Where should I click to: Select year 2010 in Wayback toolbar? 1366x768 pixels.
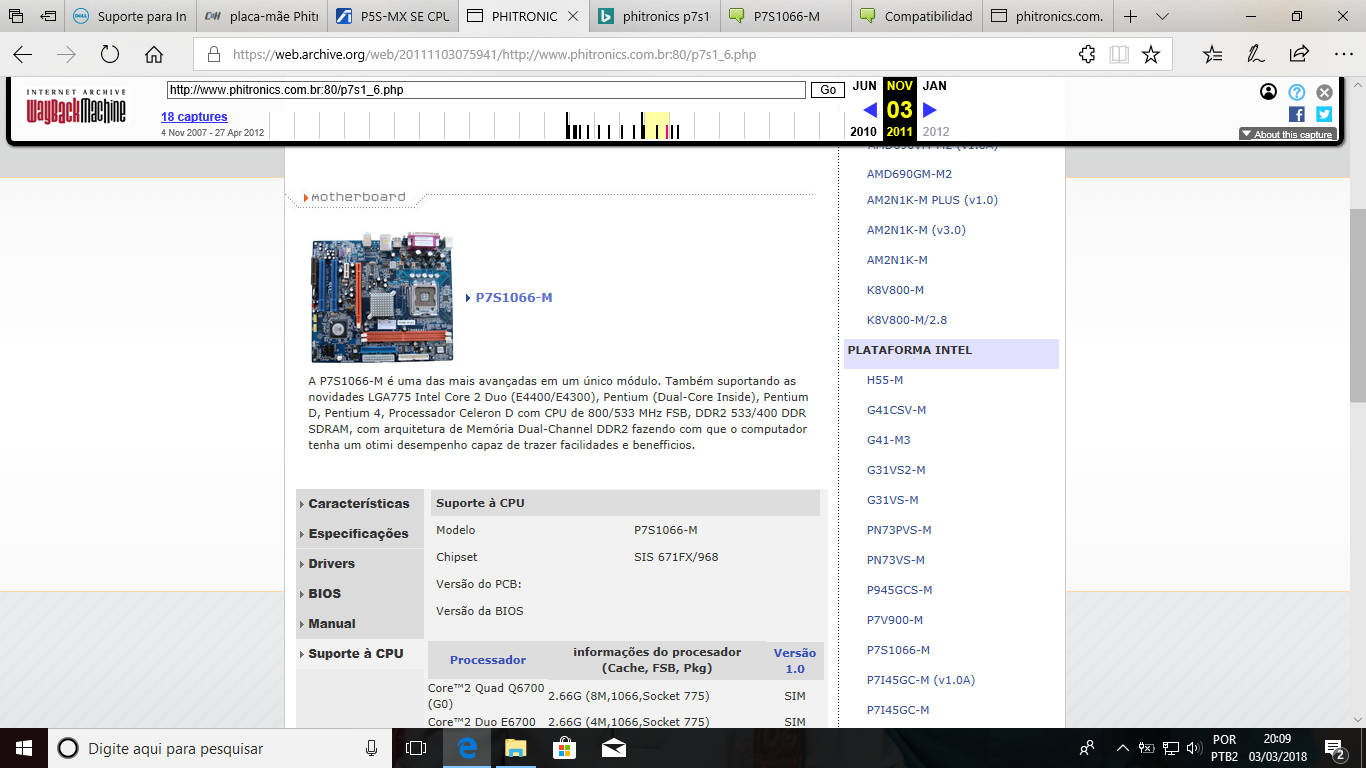tap(863, 132)
